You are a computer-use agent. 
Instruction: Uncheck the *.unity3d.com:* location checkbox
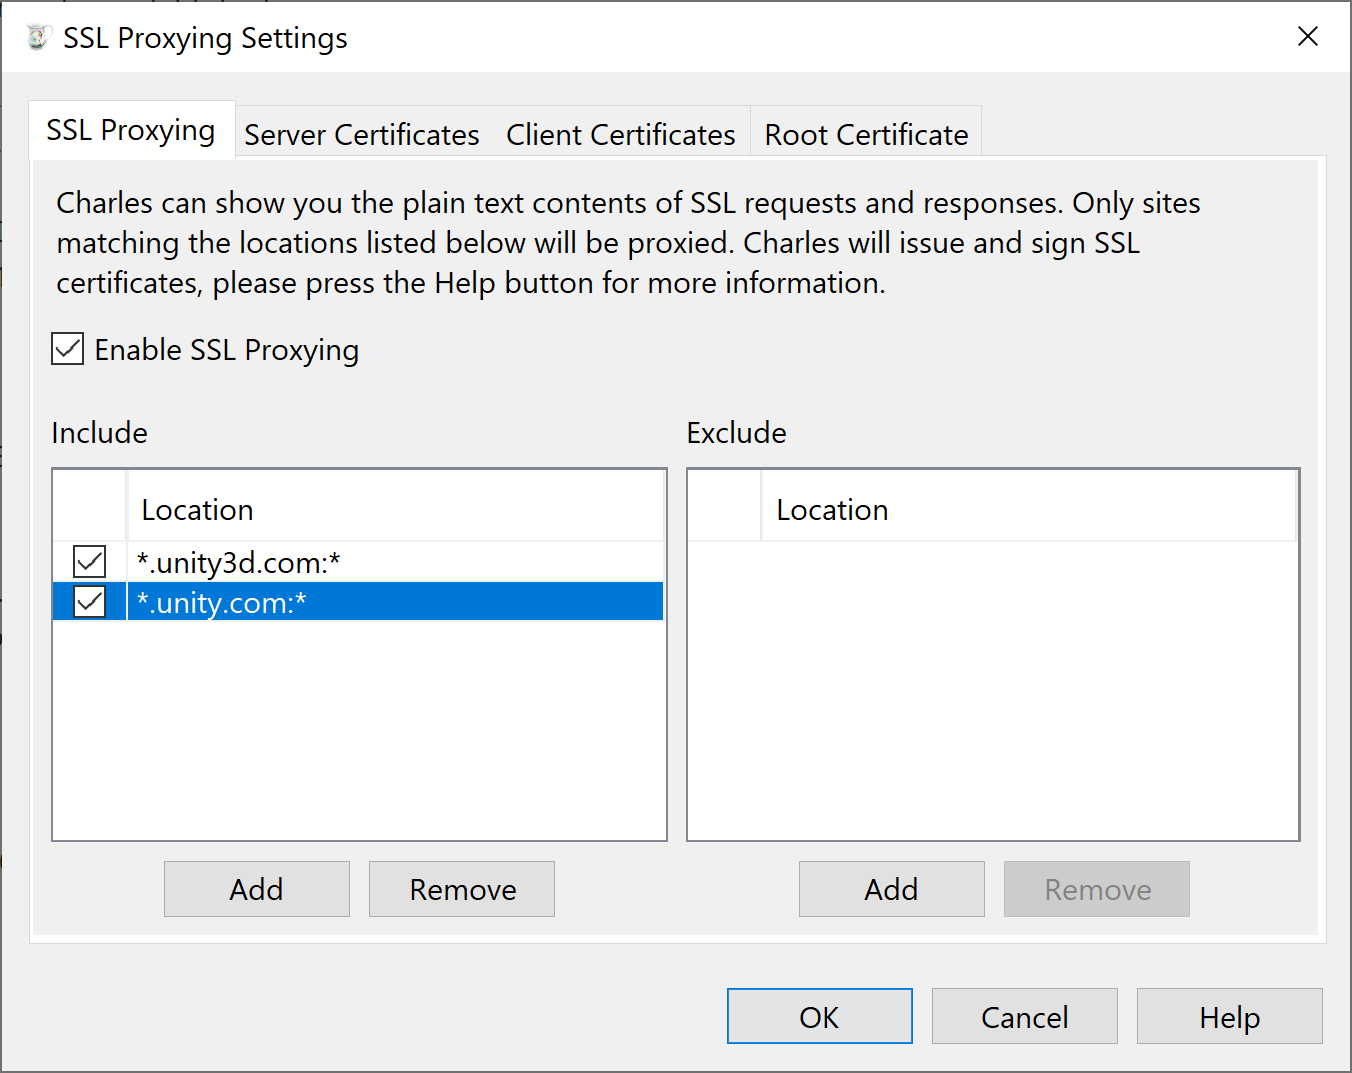(90, 562)
